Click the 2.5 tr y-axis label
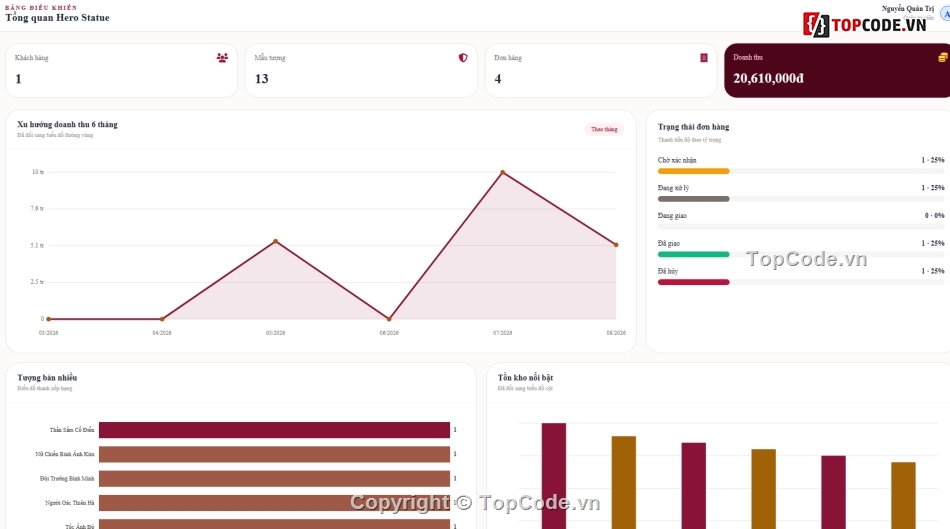Image resolution: width=950 pixels, height=529 pixels. coord(37,282)
